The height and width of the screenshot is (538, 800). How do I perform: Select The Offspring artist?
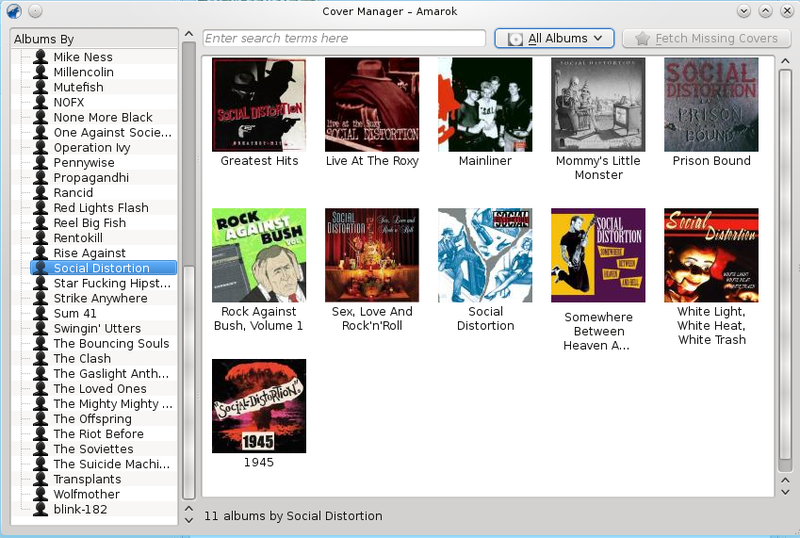pos(104,419)
